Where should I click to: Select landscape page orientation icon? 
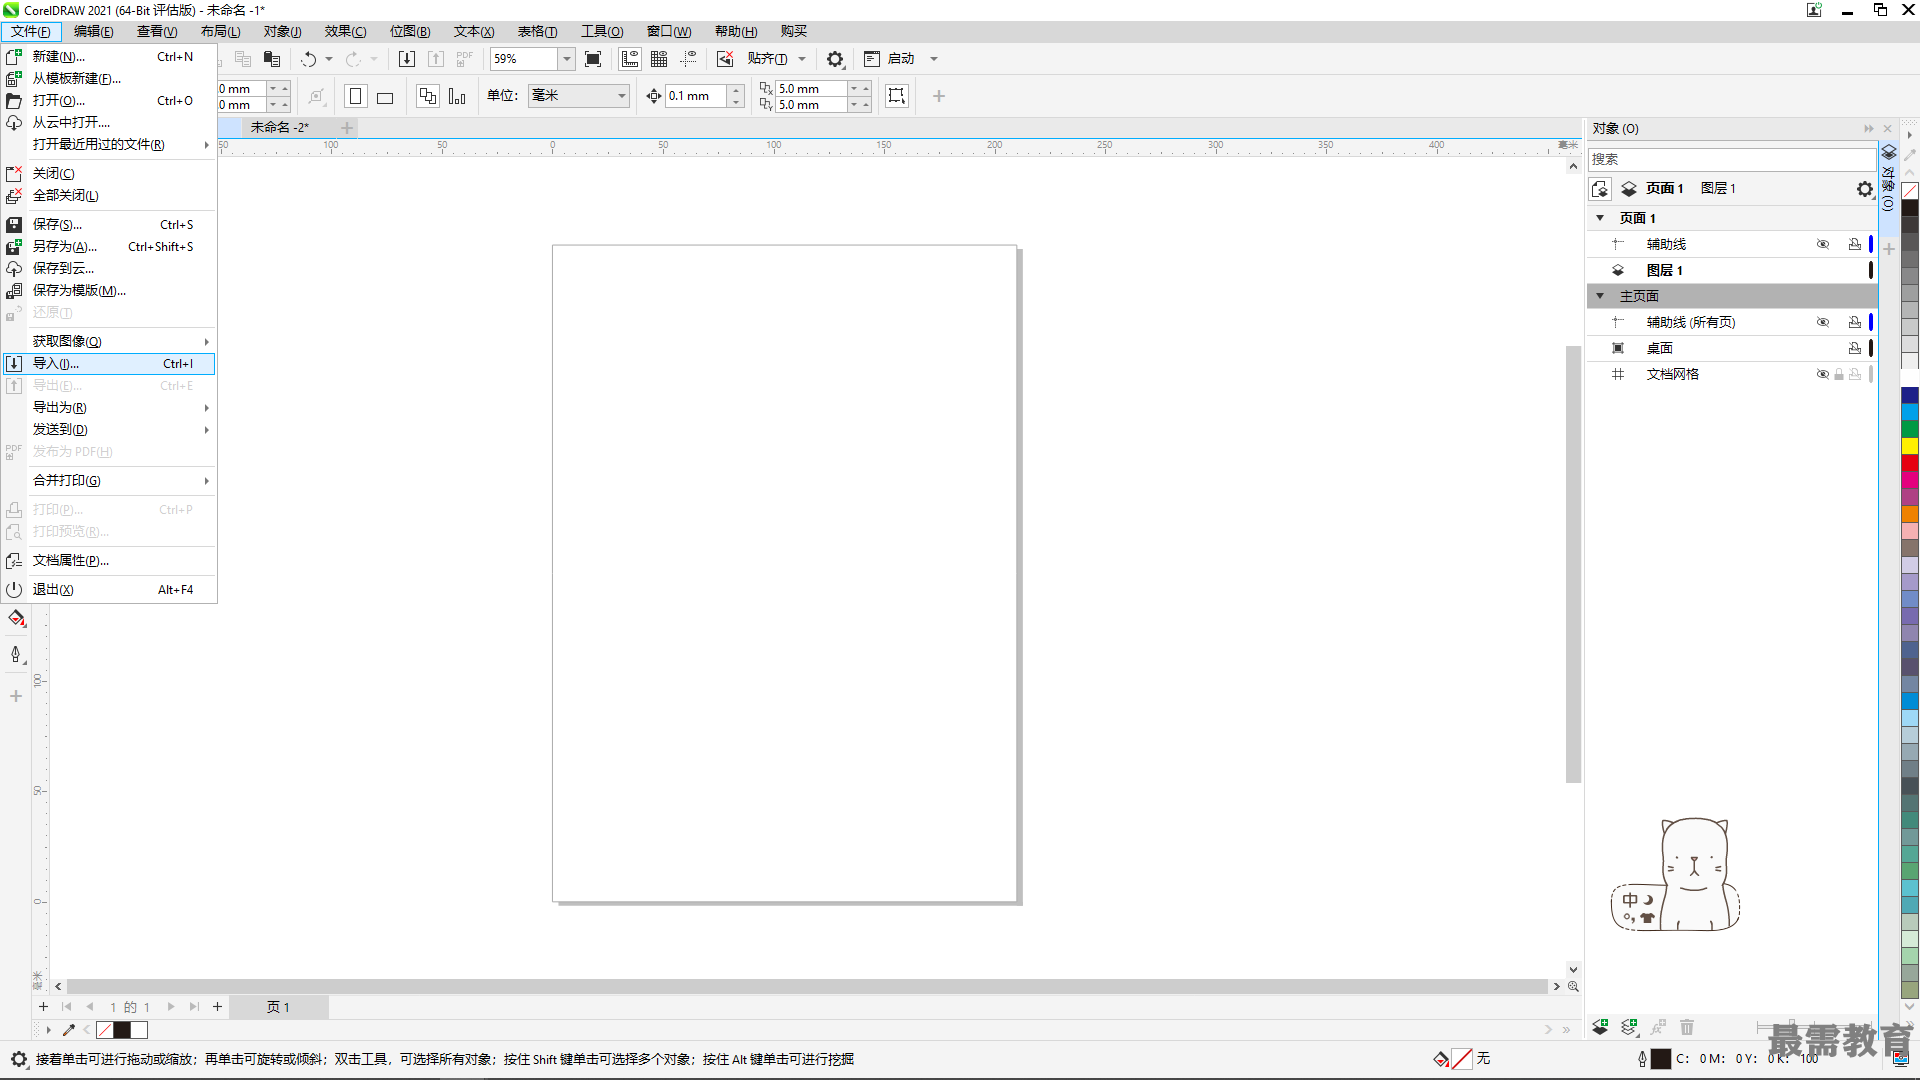tap(385, 97)
